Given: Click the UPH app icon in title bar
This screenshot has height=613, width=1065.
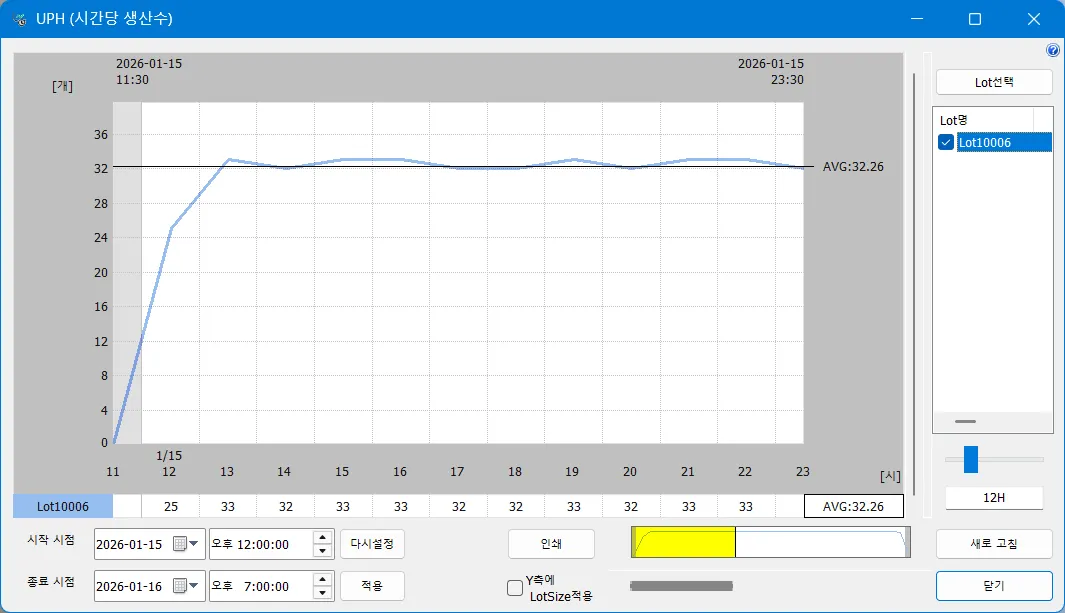Looking at the screenshot, I should [19, 19].
